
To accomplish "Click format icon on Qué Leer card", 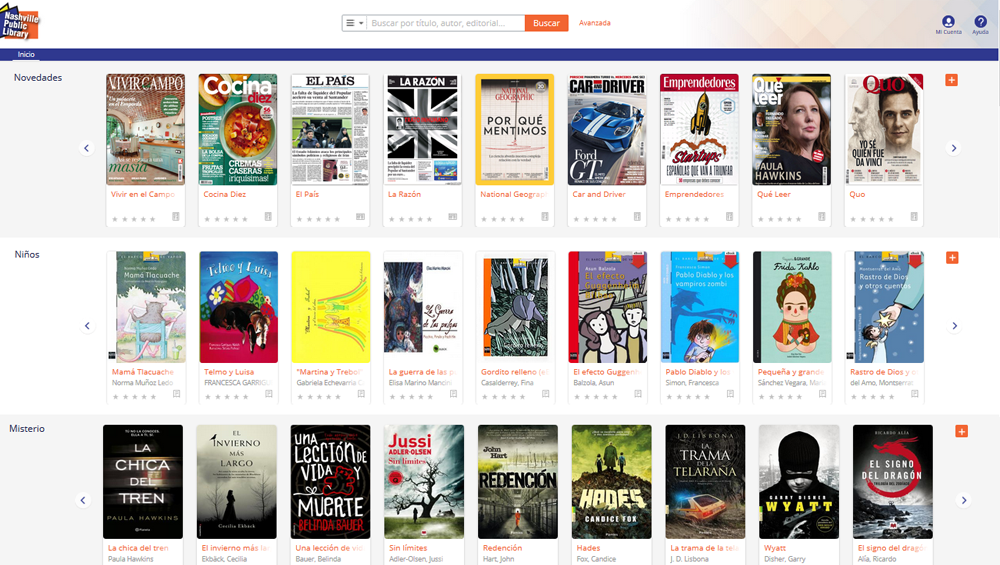I will coord(821,217).
